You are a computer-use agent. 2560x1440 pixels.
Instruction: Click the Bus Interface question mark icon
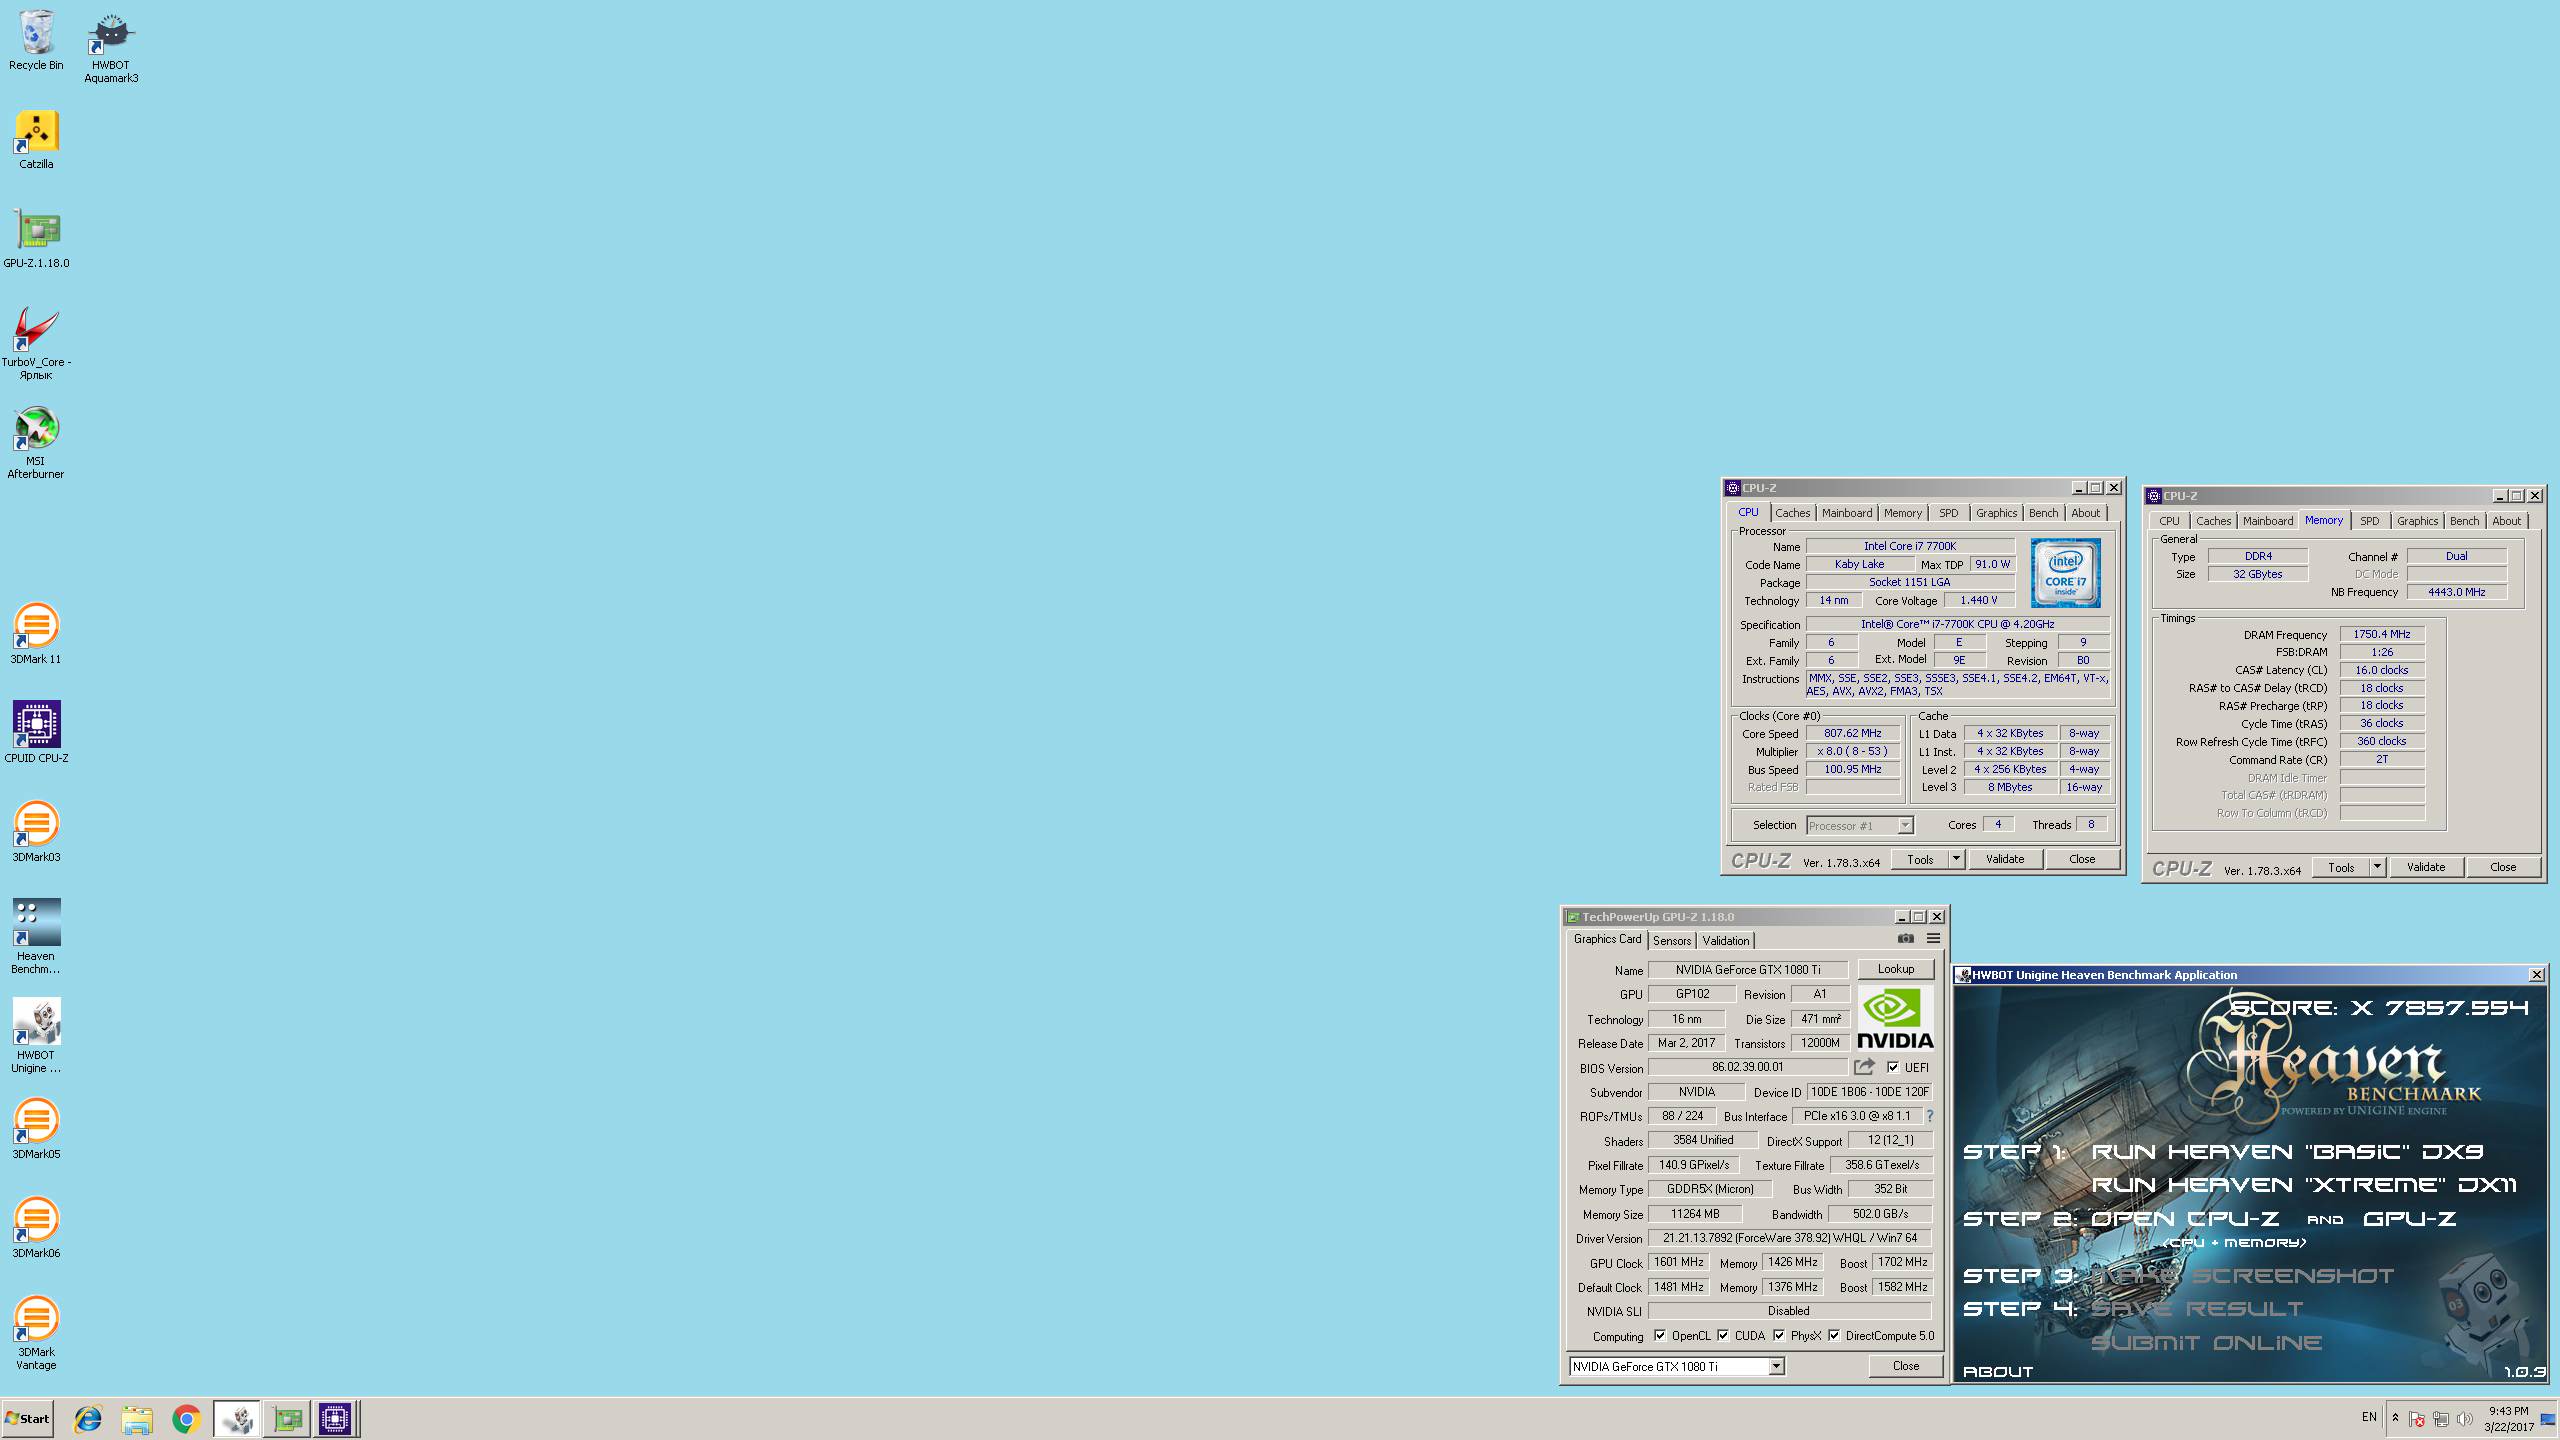pos(1930,1116)
